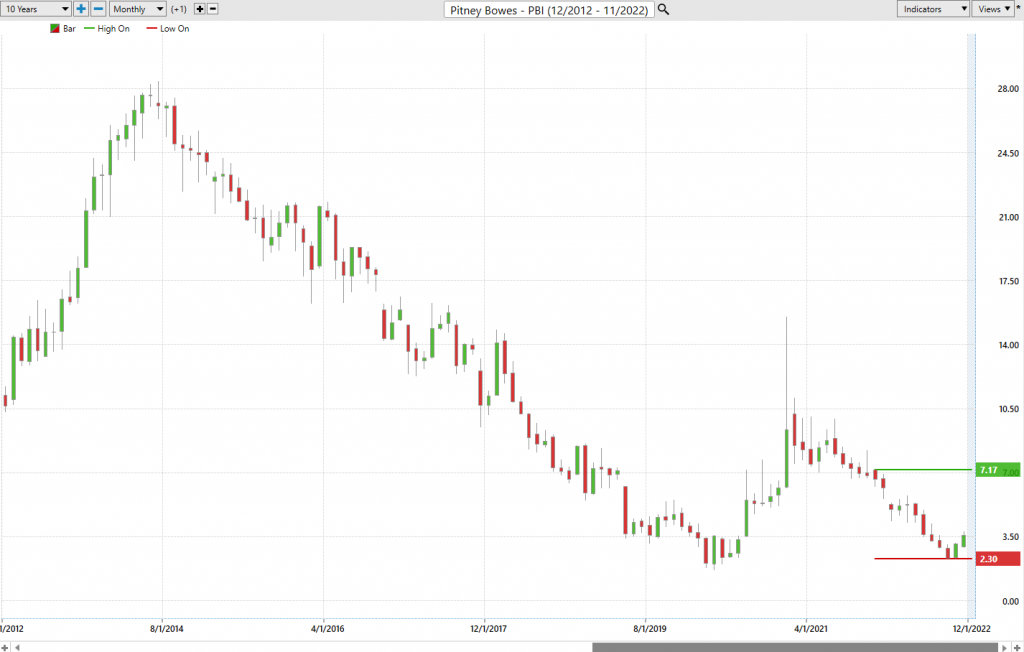Click the 0.00 price axis label
This screenshot has height=652, width=1024.
[1010, 602]
